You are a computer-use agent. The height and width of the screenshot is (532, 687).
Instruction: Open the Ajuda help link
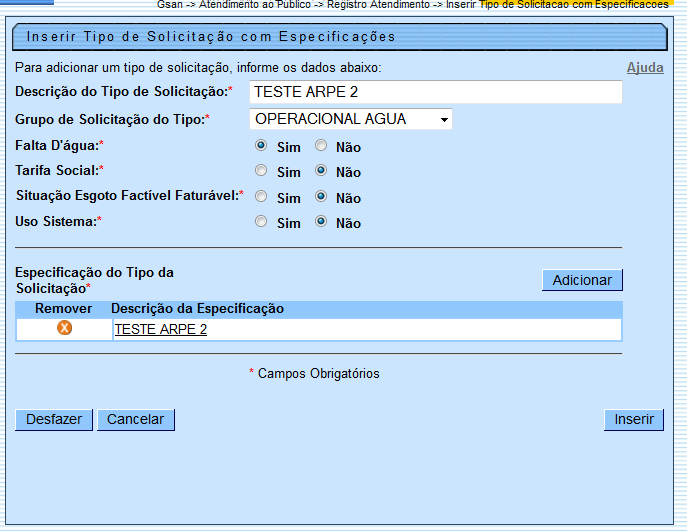coord(645,68)
